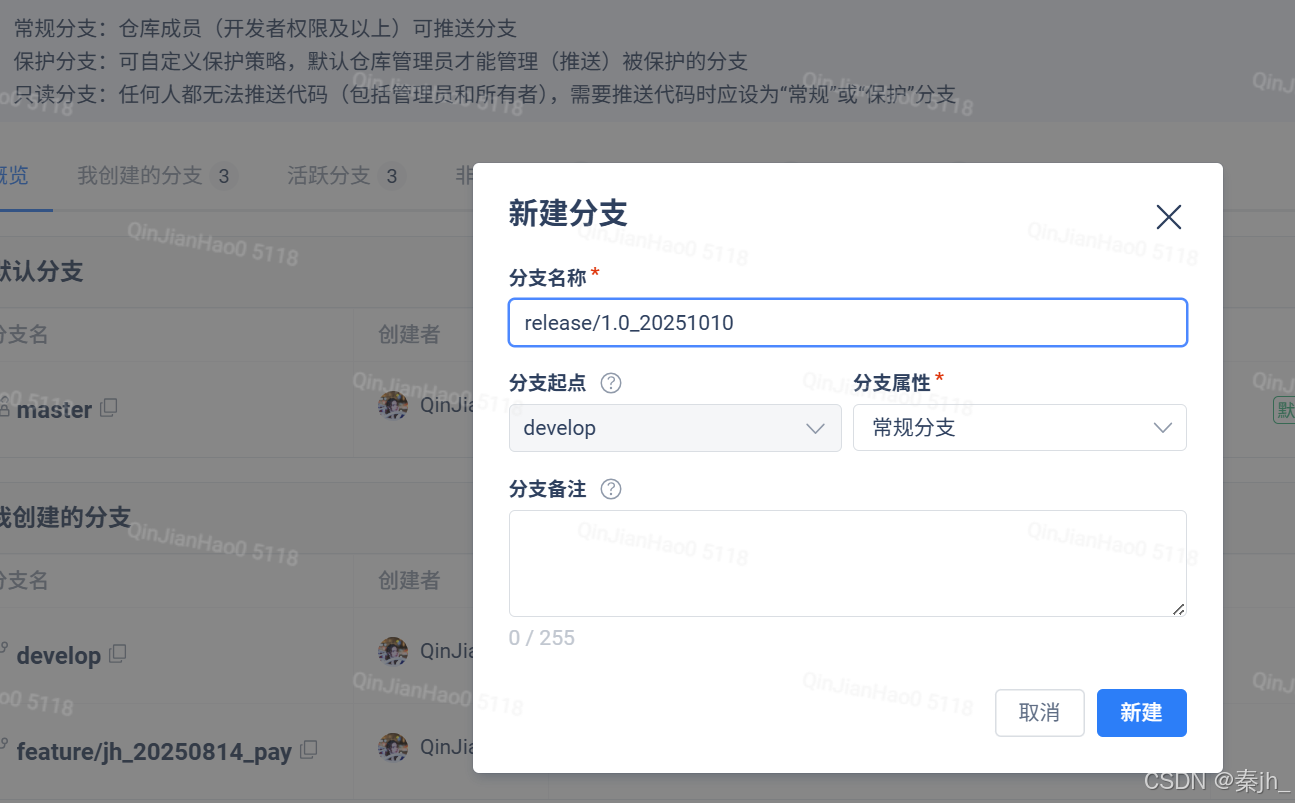Open the 分支属性 常规分支 dropdown
Viewport: 1295px width, 803px height.
(x=1019, y=428)
